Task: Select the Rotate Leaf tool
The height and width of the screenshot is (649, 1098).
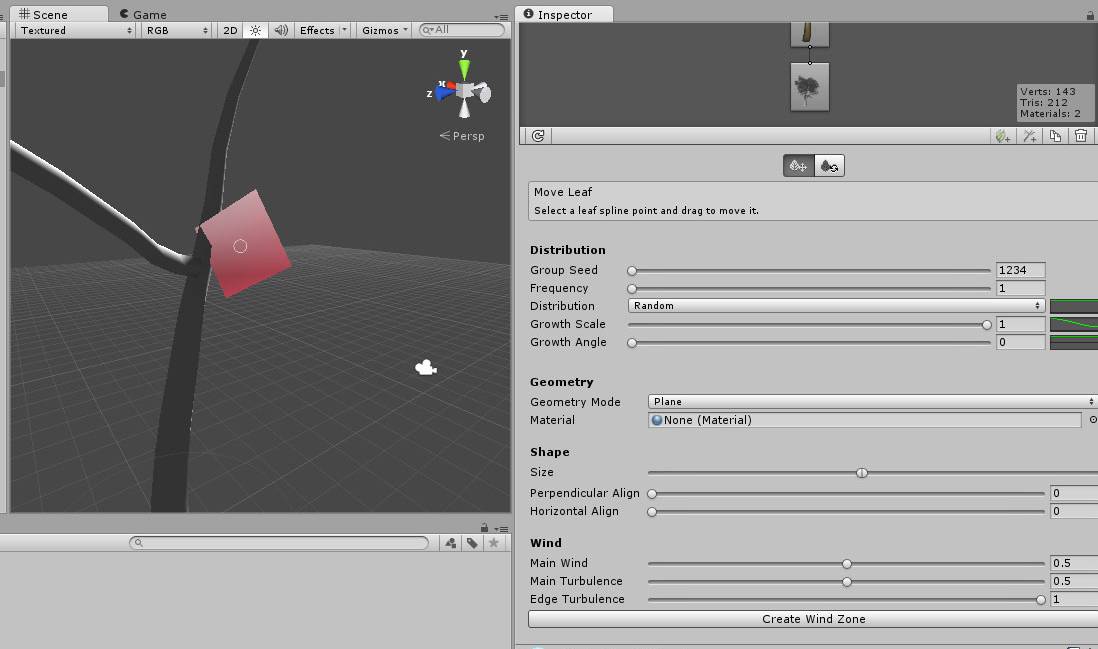Action: (x=829, y=166)
